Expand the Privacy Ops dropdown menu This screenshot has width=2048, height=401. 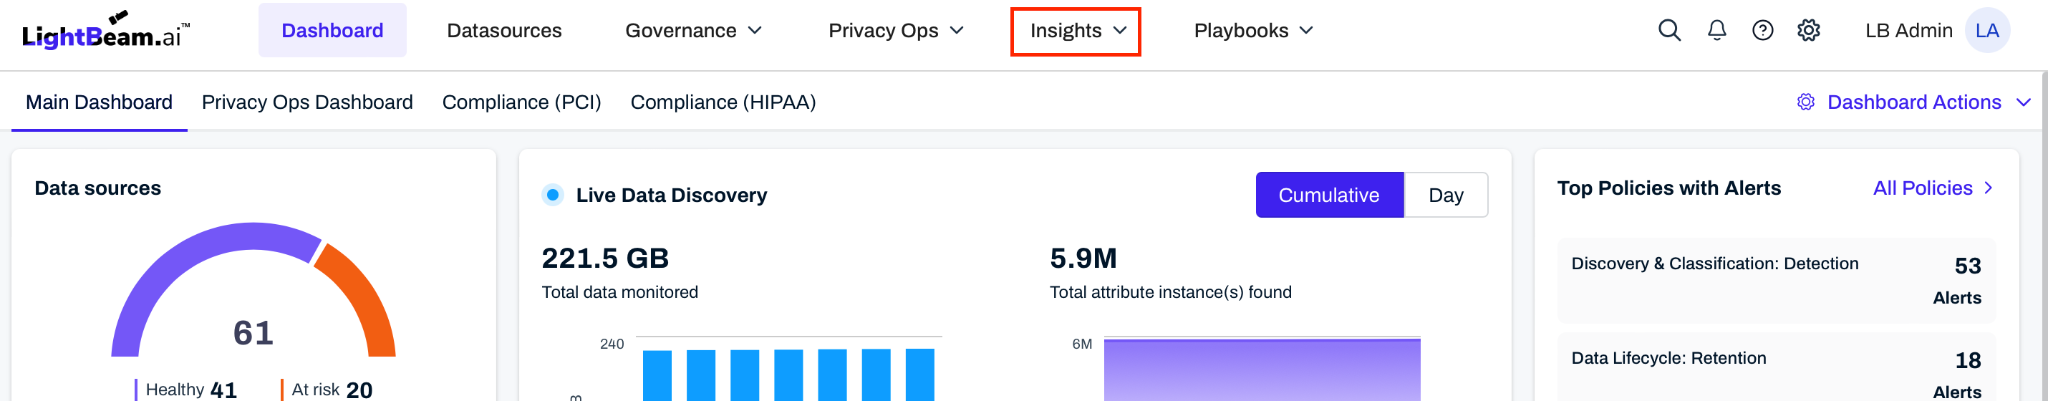[895, 31]
